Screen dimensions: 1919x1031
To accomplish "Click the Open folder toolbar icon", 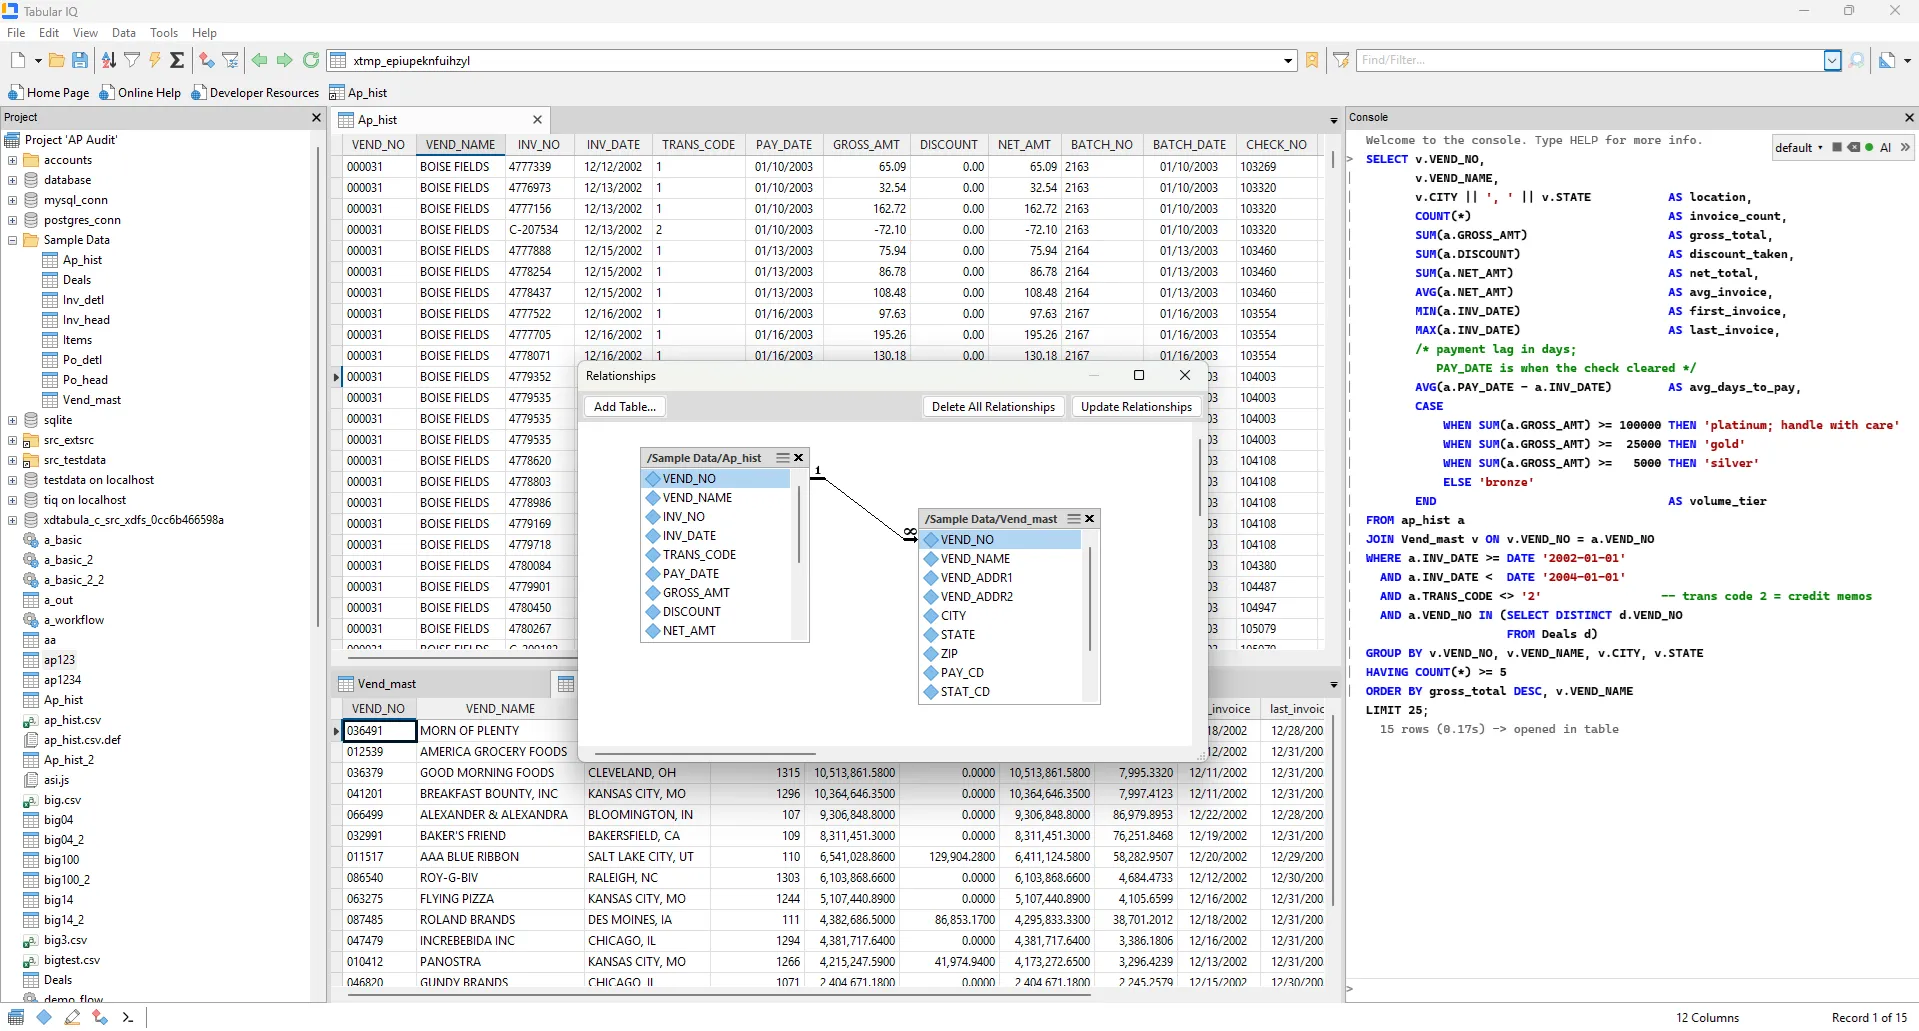I will [x=57, y=60].
